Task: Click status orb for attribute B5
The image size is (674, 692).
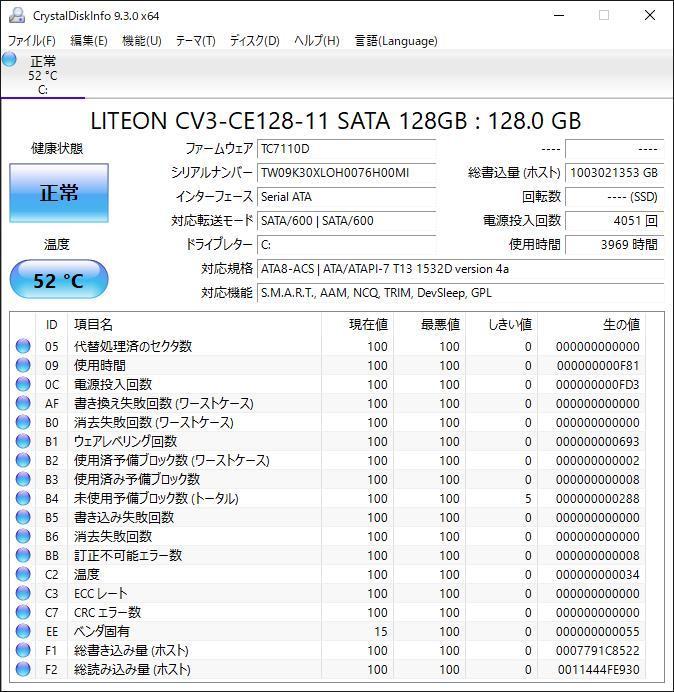Action: coord(23,517)
